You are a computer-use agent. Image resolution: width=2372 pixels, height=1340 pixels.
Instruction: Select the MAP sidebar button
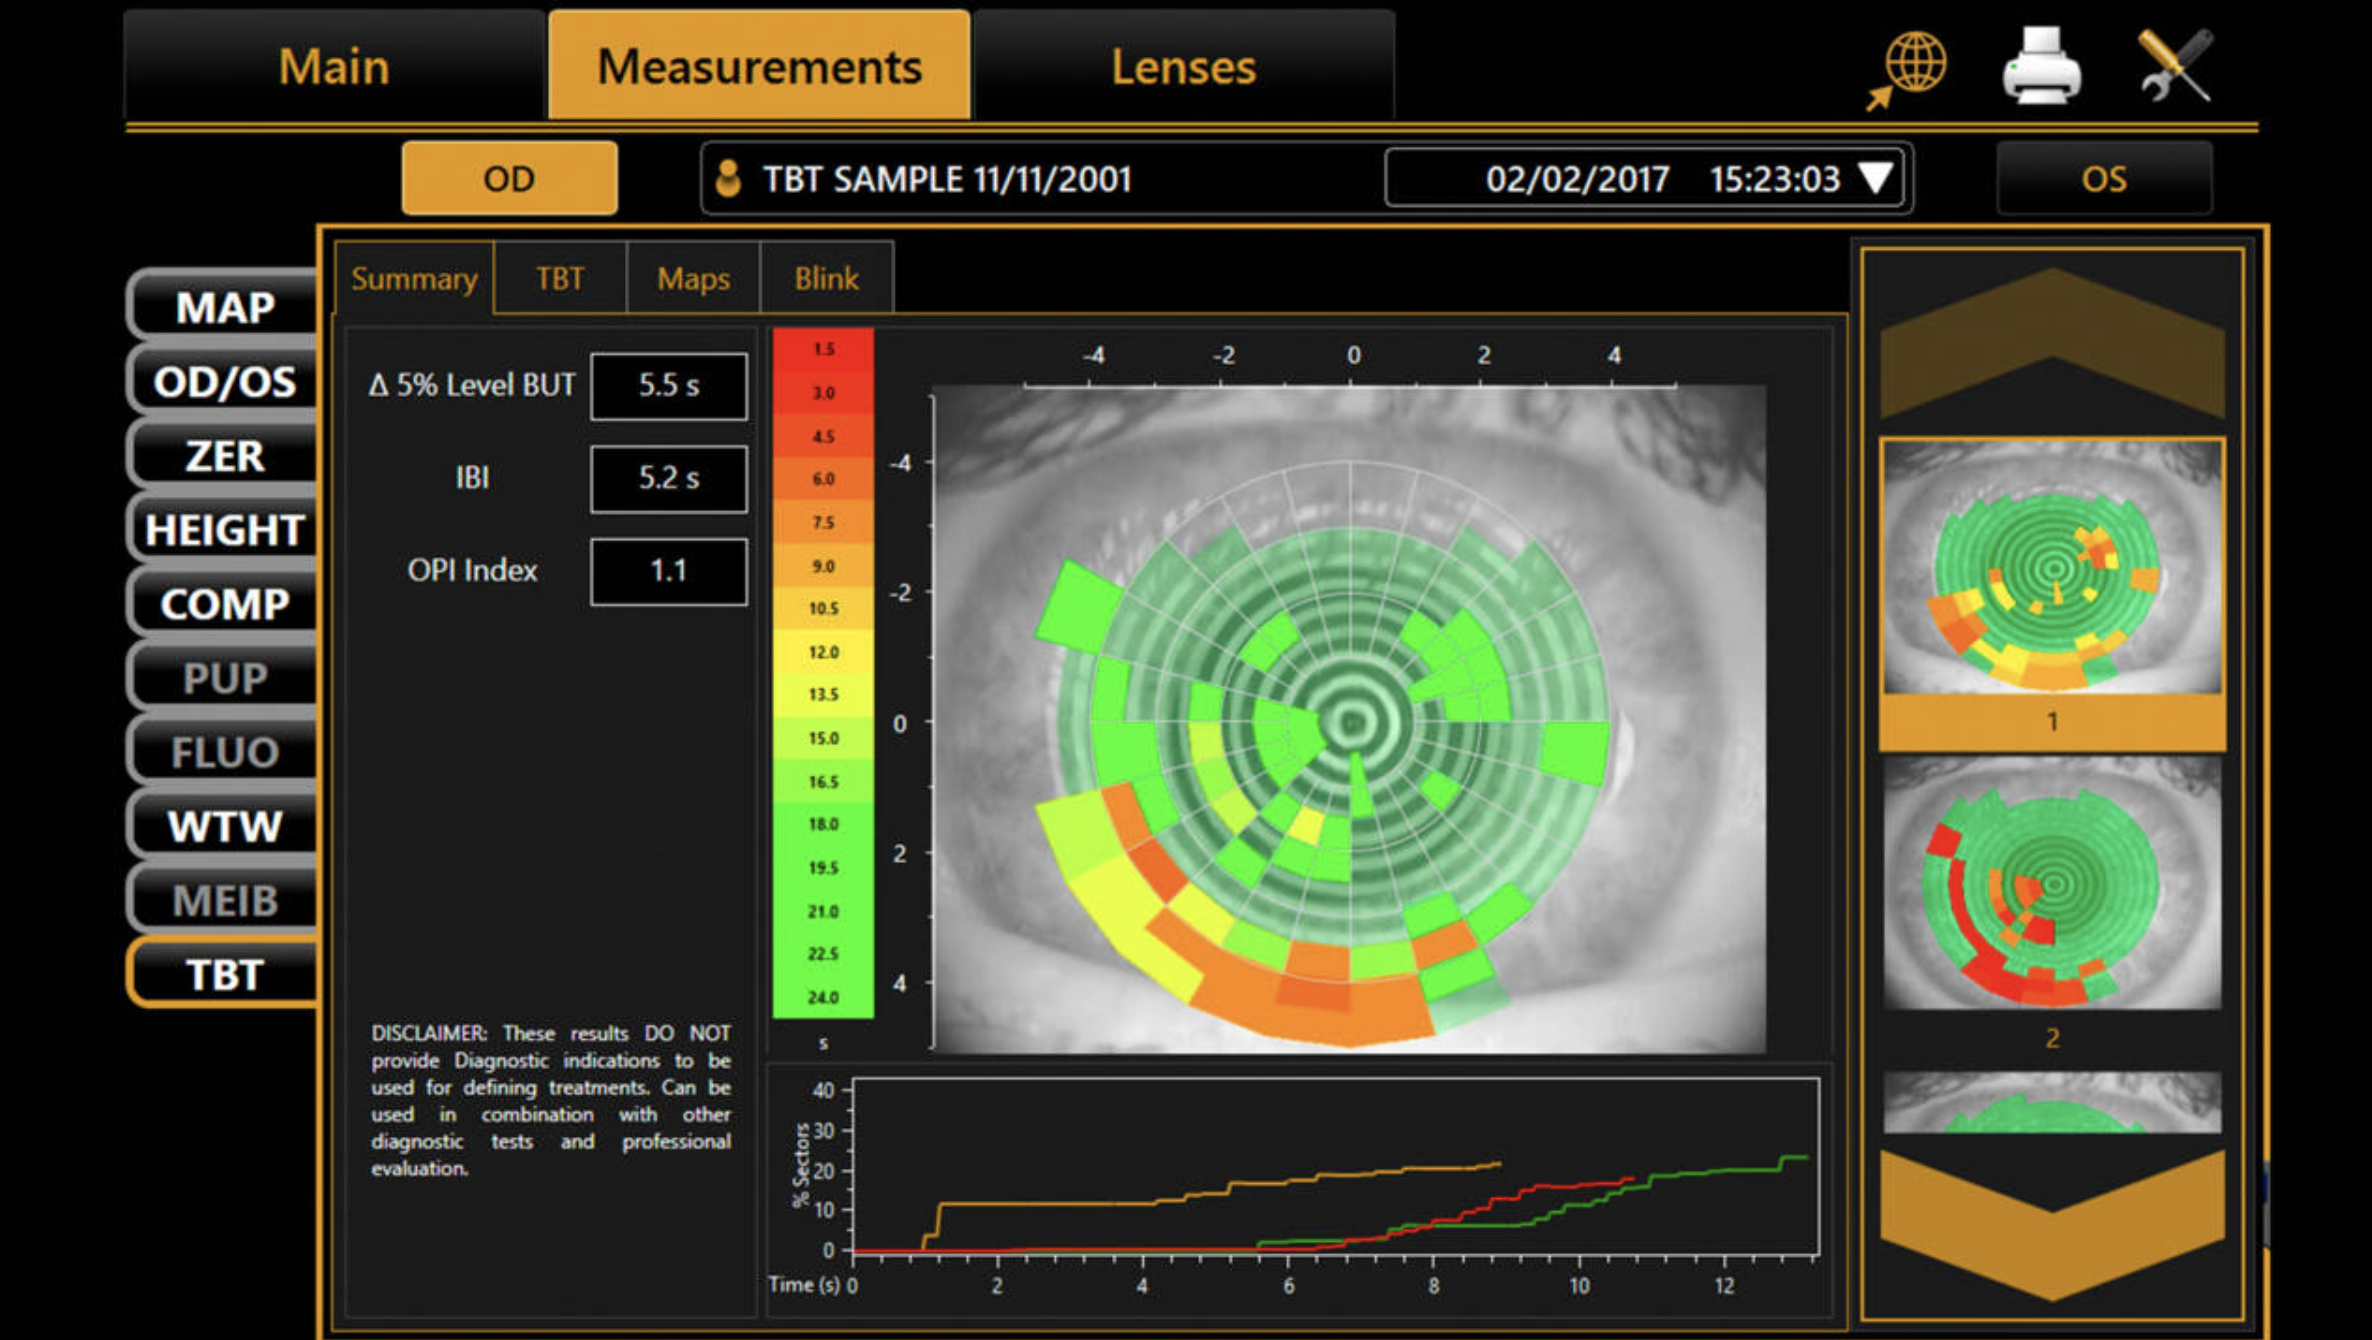[224, 307]
